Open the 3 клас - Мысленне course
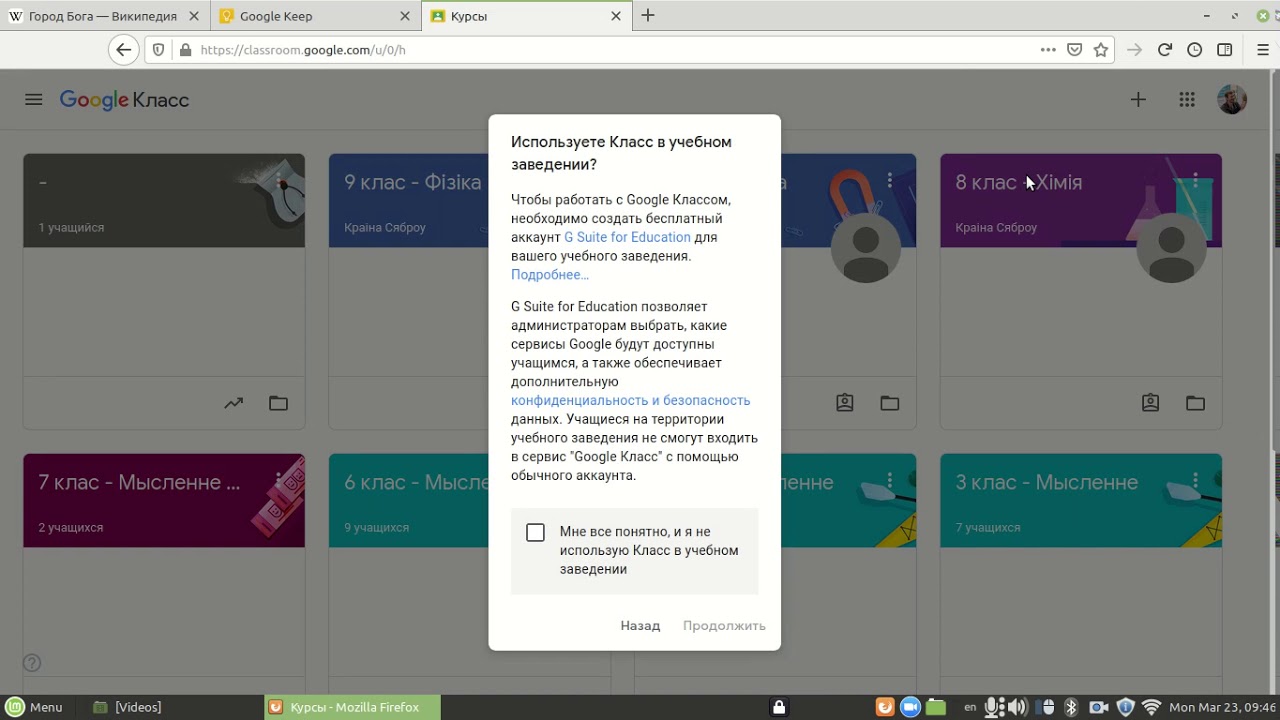 [x=1046, y=482]
